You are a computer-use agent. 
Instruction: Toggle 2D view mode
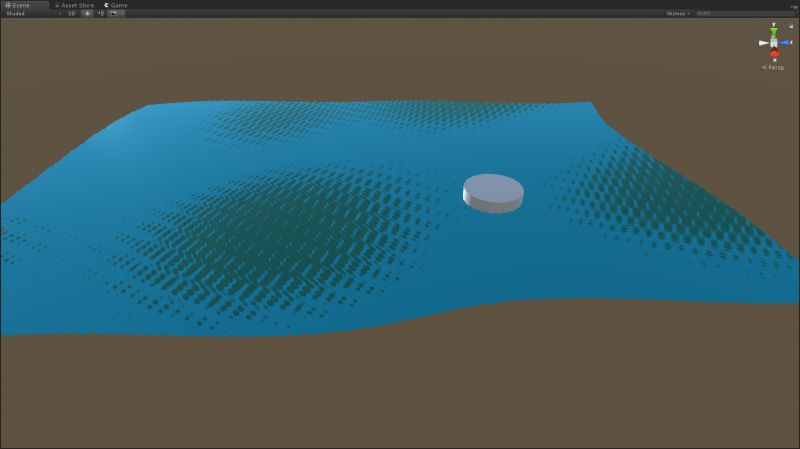click(x=71, y=14)
